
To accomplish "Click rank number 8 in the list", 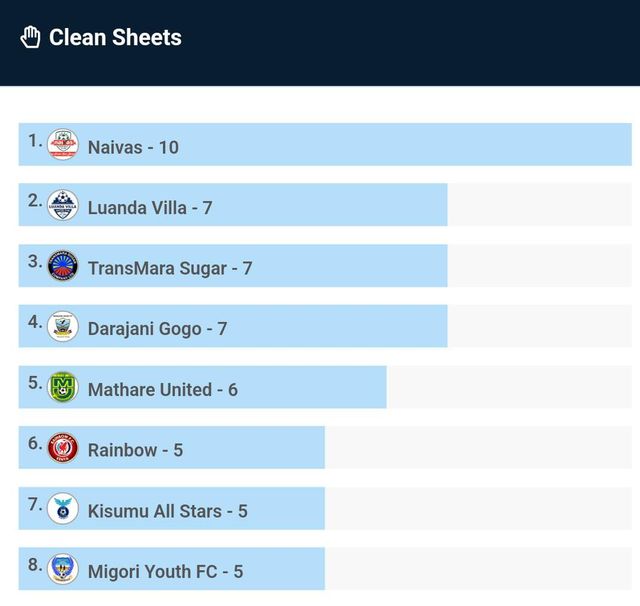I will (x=35, y=564).
